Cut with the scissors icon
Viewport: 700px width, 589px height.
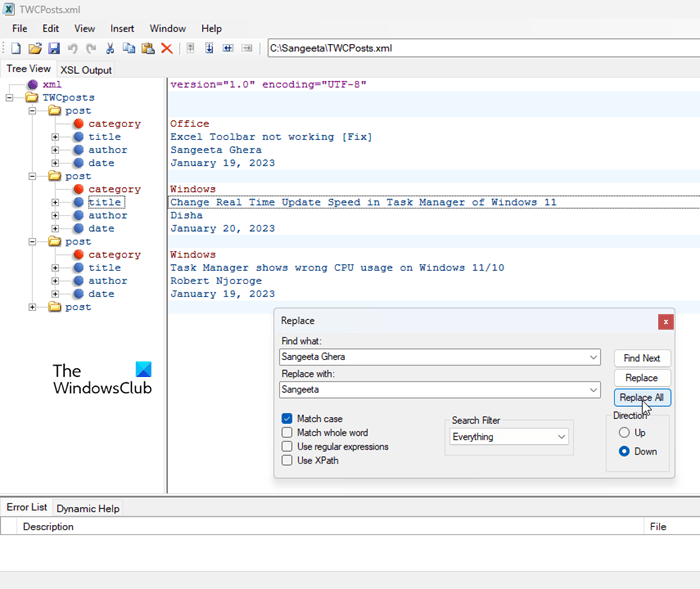[110, 48]
